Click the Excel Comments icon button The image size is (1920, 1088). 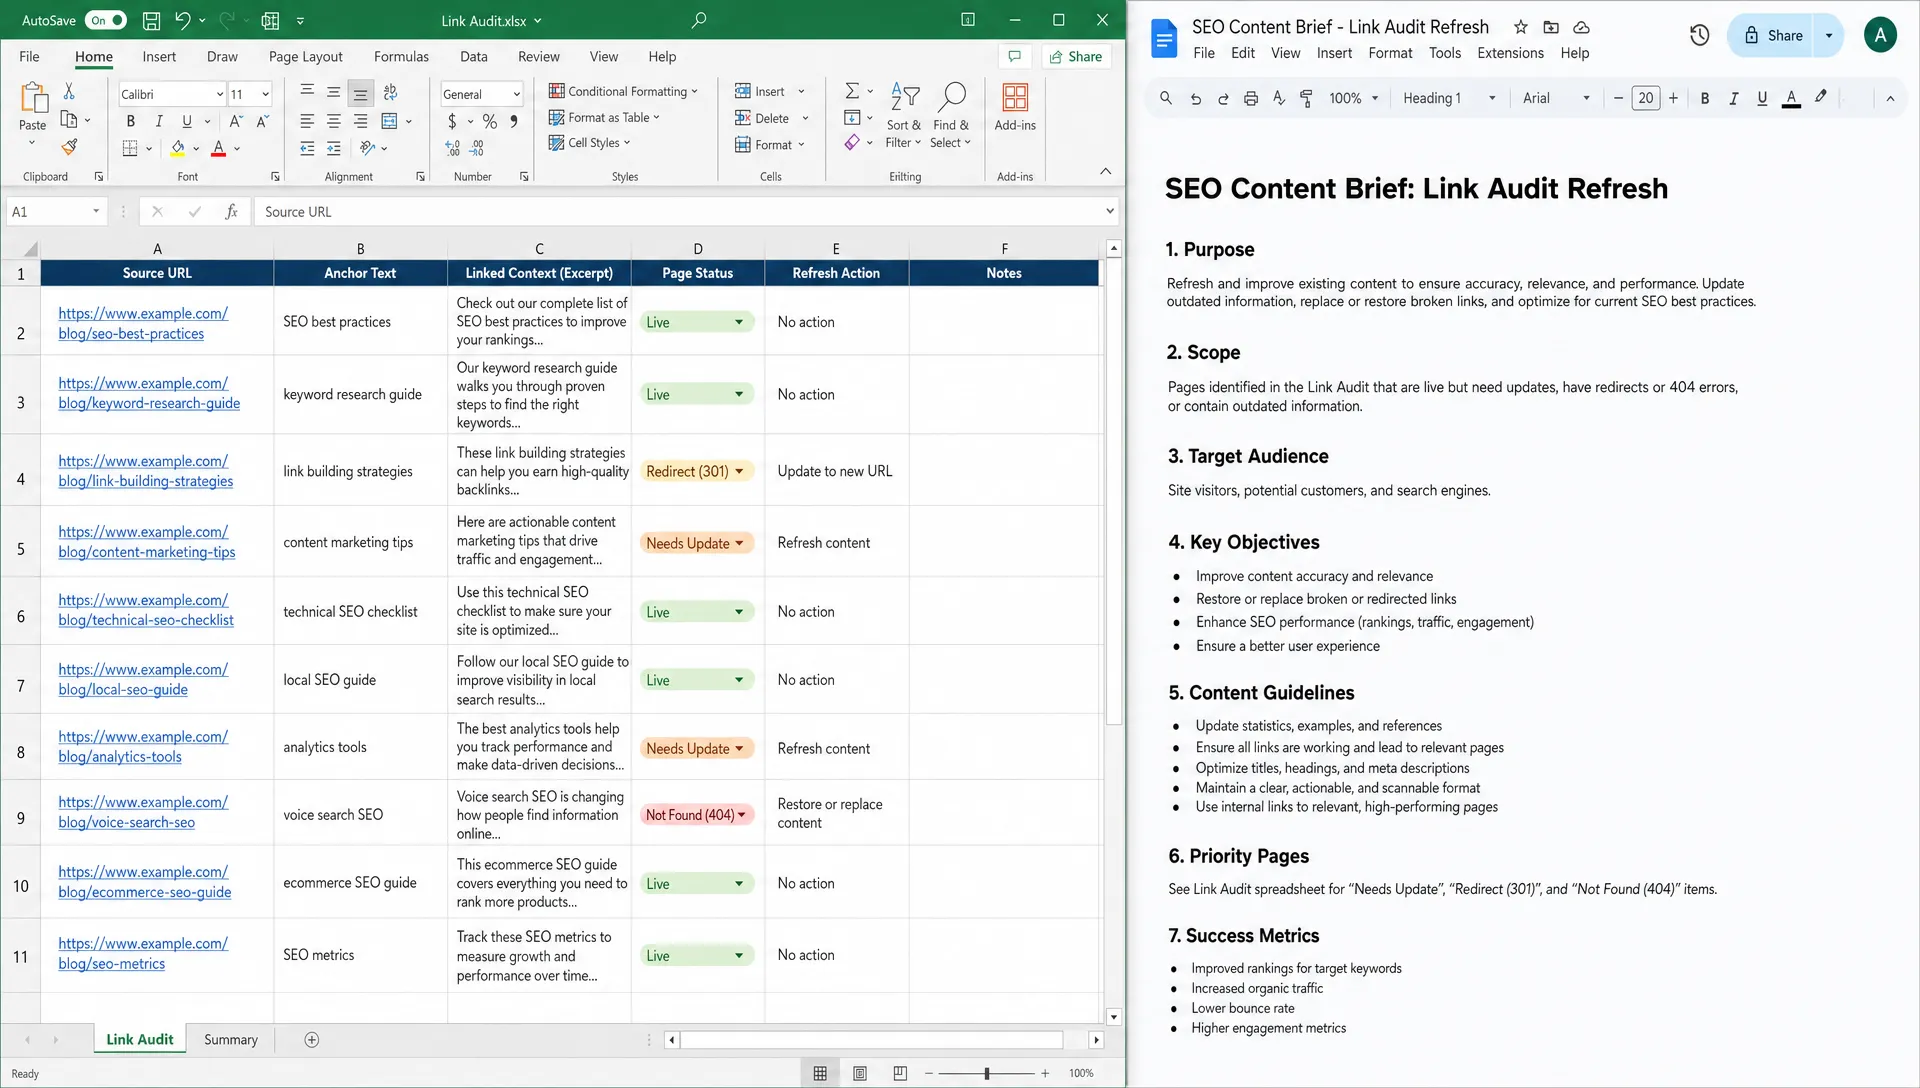tap(1015, 57)
